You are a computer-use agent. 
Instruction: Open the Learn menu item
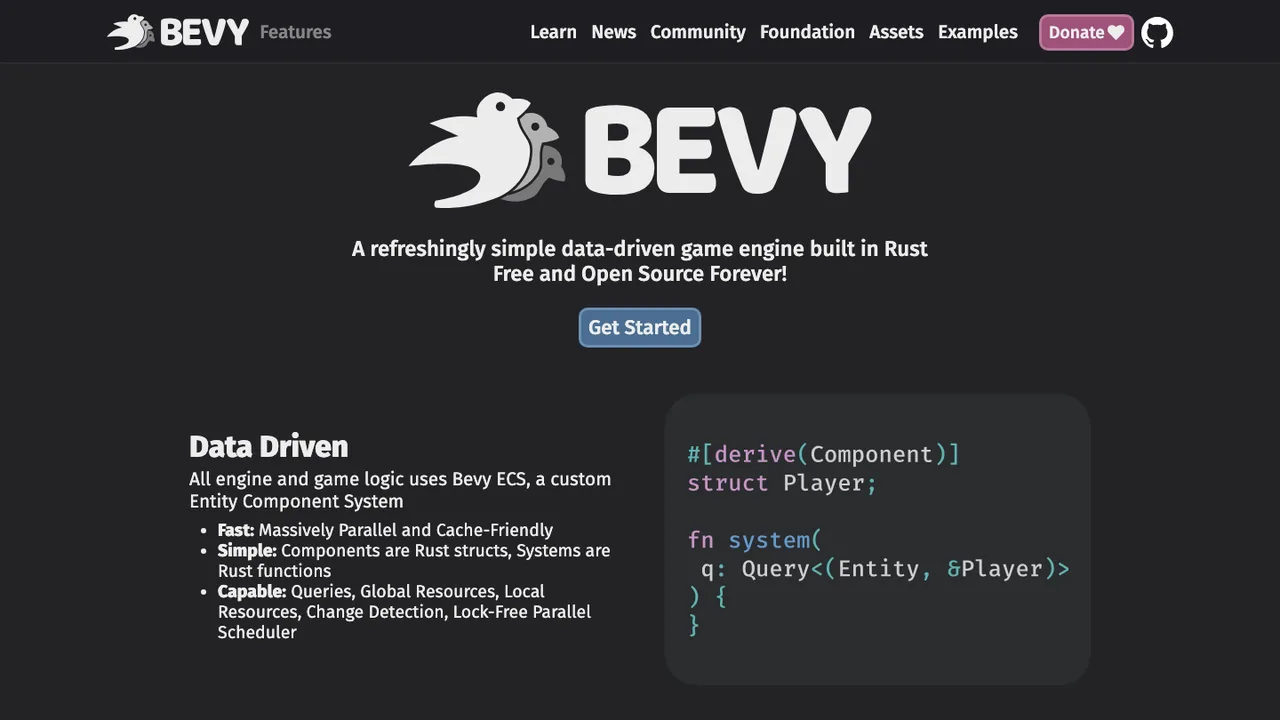[x=553, y=32]
